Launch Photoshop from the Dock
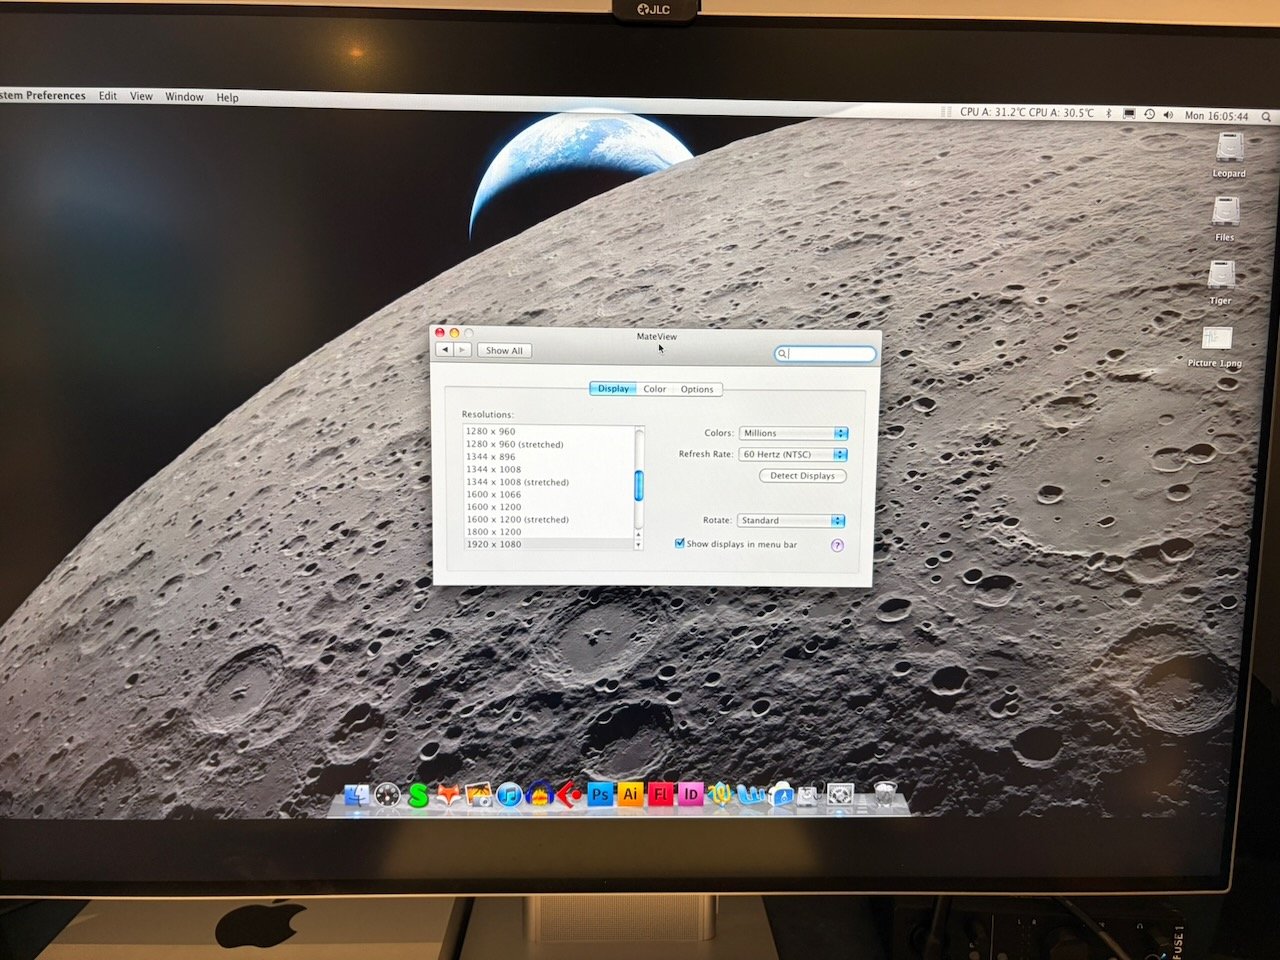This screenshot has width=1280, height=960. pyautogui.click(x=600, y=795)
